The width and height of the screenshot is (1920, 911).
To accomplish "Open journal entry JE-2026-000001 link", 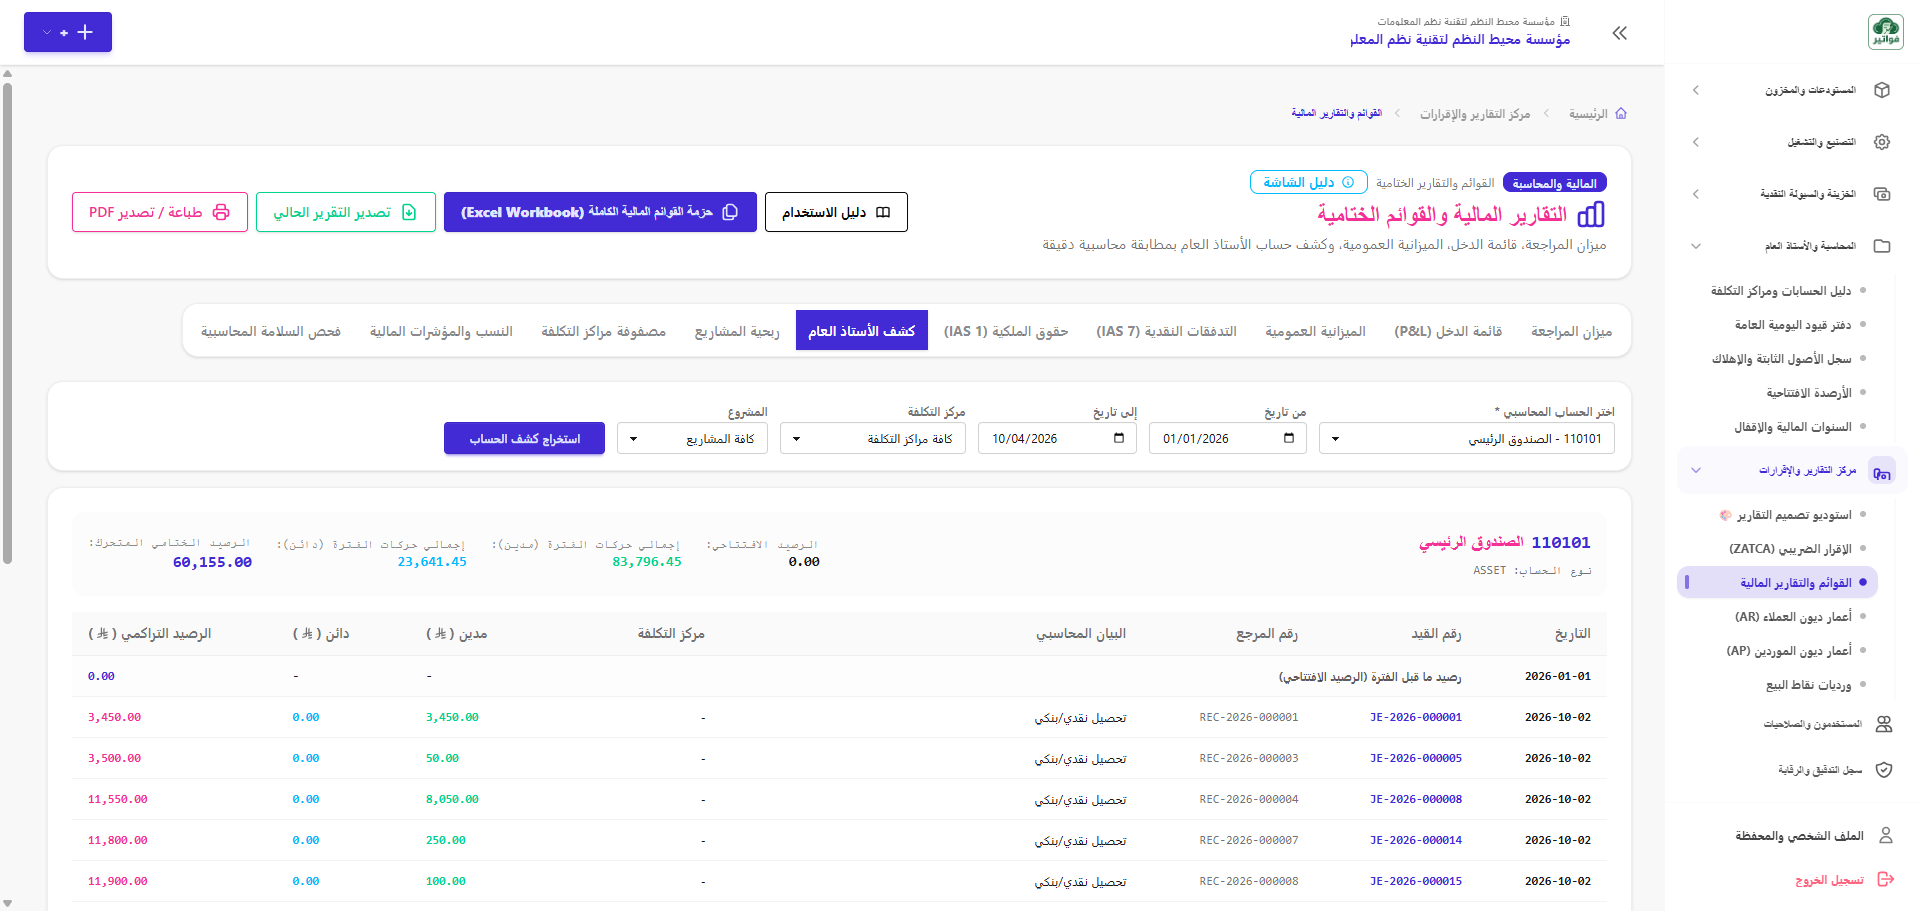I will (x=1416, y=717).
